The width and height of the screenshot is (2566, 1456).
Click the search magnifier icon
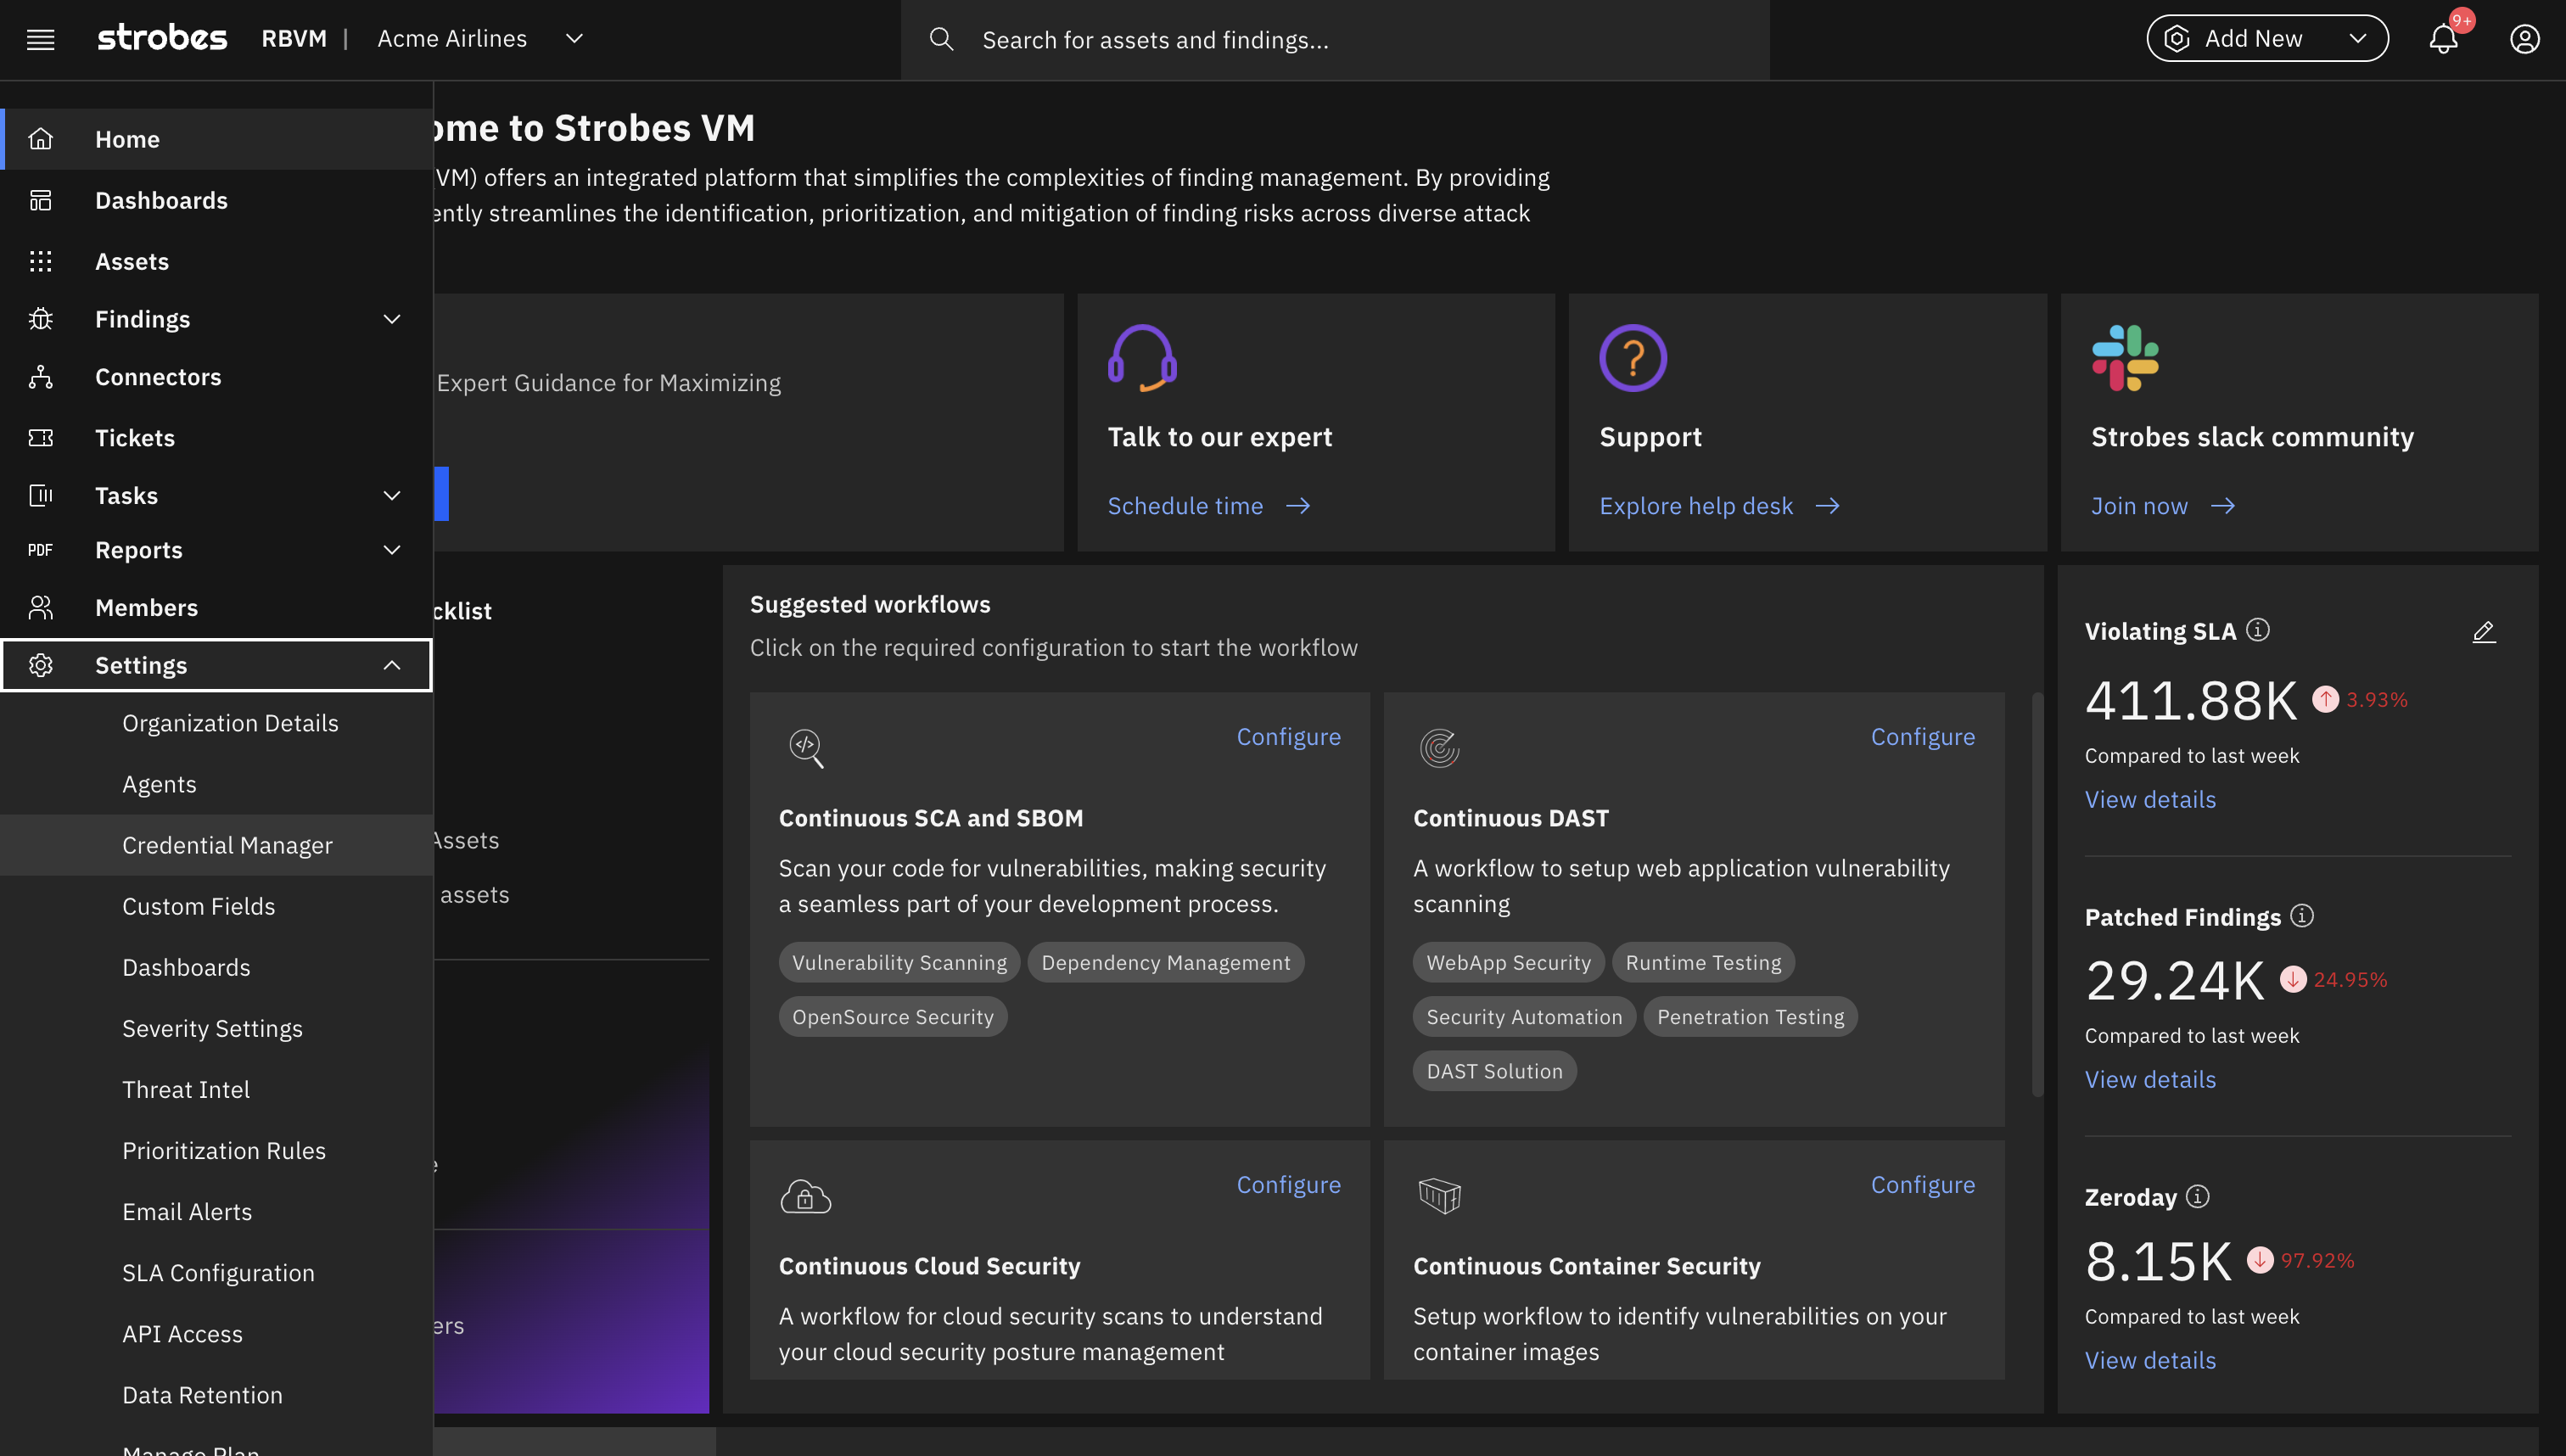pyautogui.click(x=940, y=39)
